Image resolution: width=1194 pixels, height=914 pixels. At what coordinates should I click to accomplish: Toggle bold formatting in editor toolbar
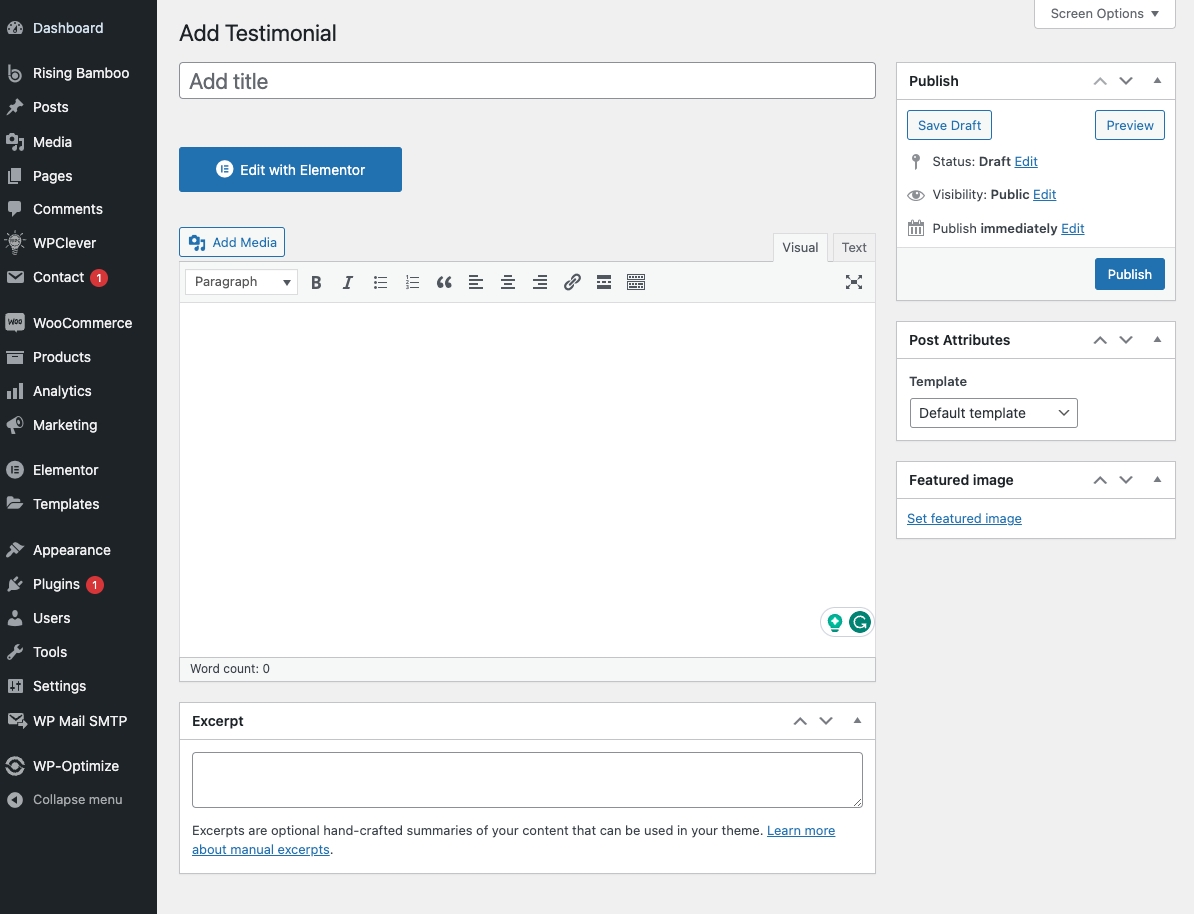click(x=316, y=283)
